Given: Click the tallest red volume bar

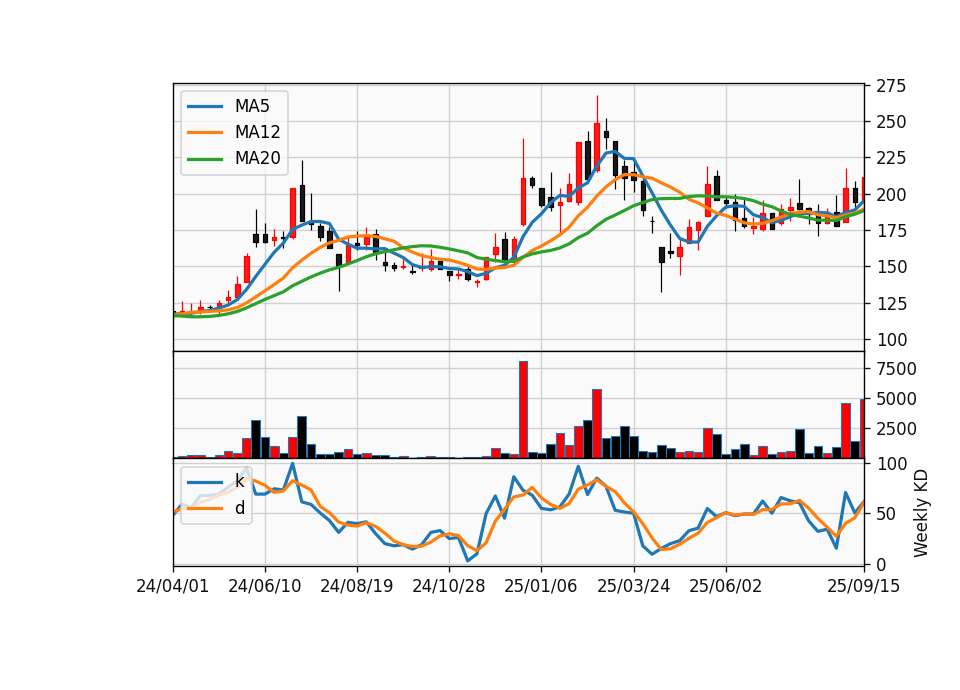Looking at the screenshot, I should click(x=523, y=410).
